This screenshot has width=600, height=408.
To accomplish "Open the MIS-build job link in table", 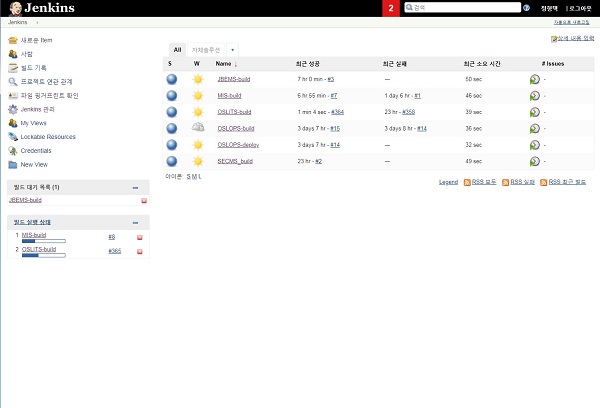I will [x=229, y=96].
